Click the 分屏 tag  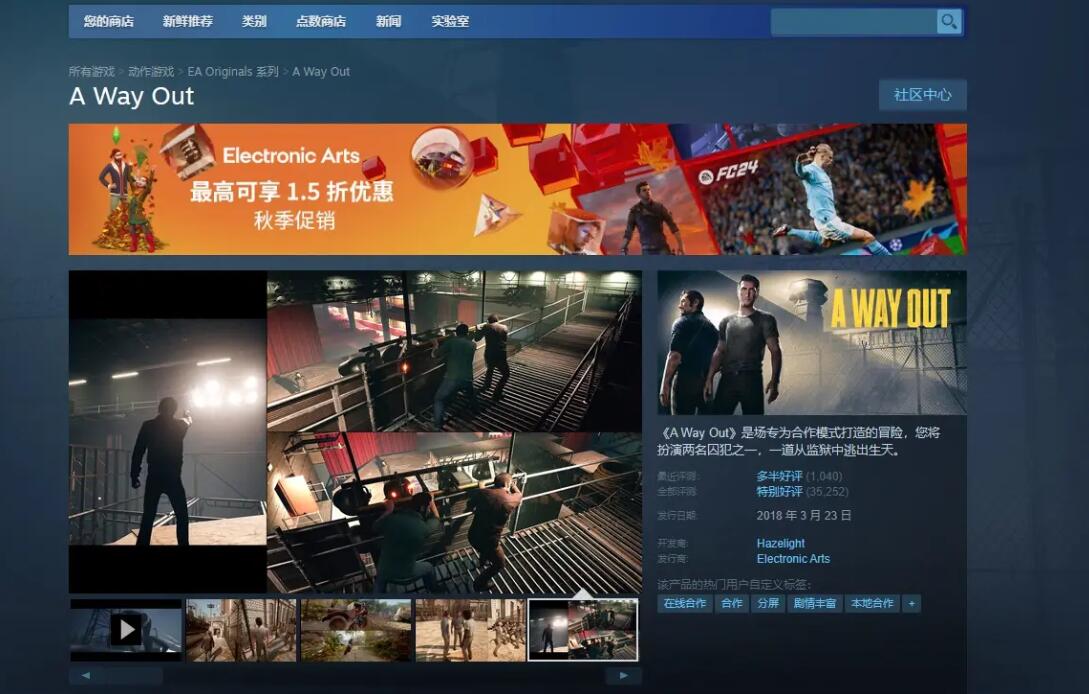click(768, 604)
